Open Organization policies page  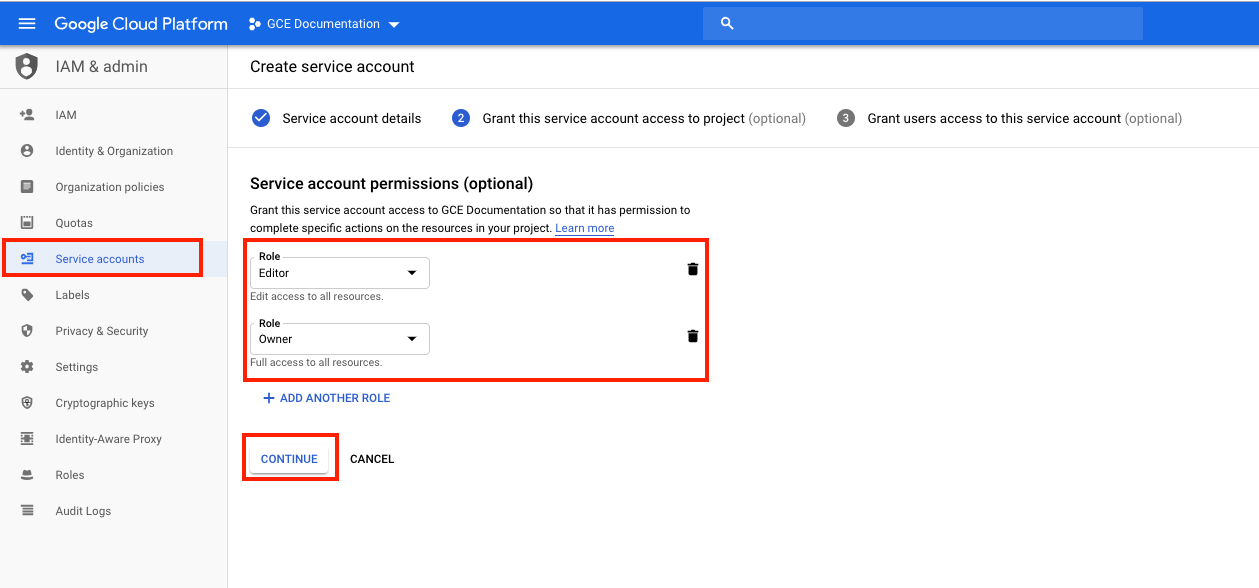pyautogui.click(x=110, y=187)
